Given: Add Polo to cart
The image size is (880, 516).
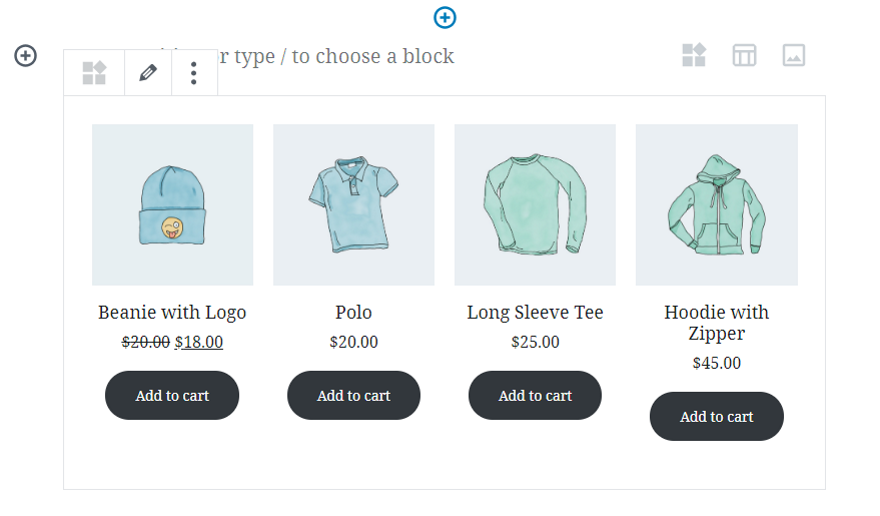Looking at the screenshot, I should pos(354,395).
